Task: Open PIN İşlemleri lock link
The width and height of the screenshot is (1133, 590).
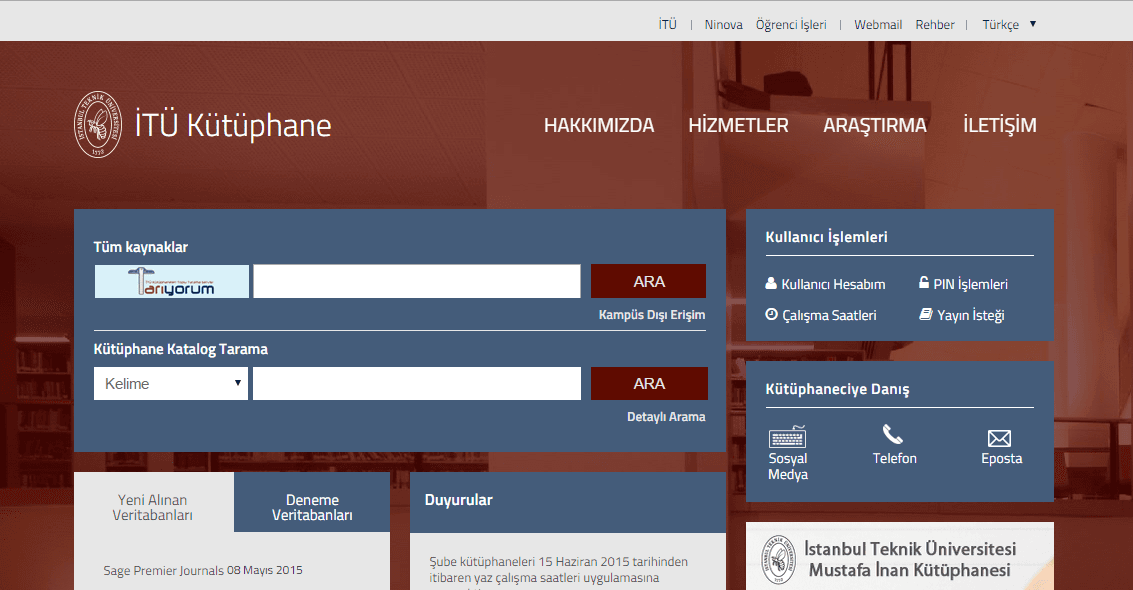Action: [x=963, y=284]
